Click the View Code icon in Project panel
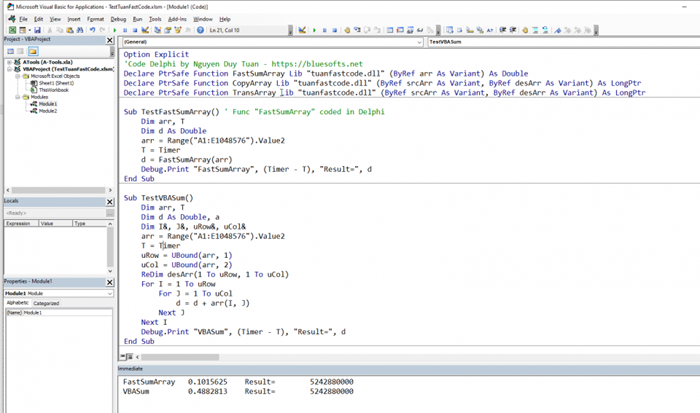Image resolution: width=700 pixels, height=413 pixels. pos(9,53)
